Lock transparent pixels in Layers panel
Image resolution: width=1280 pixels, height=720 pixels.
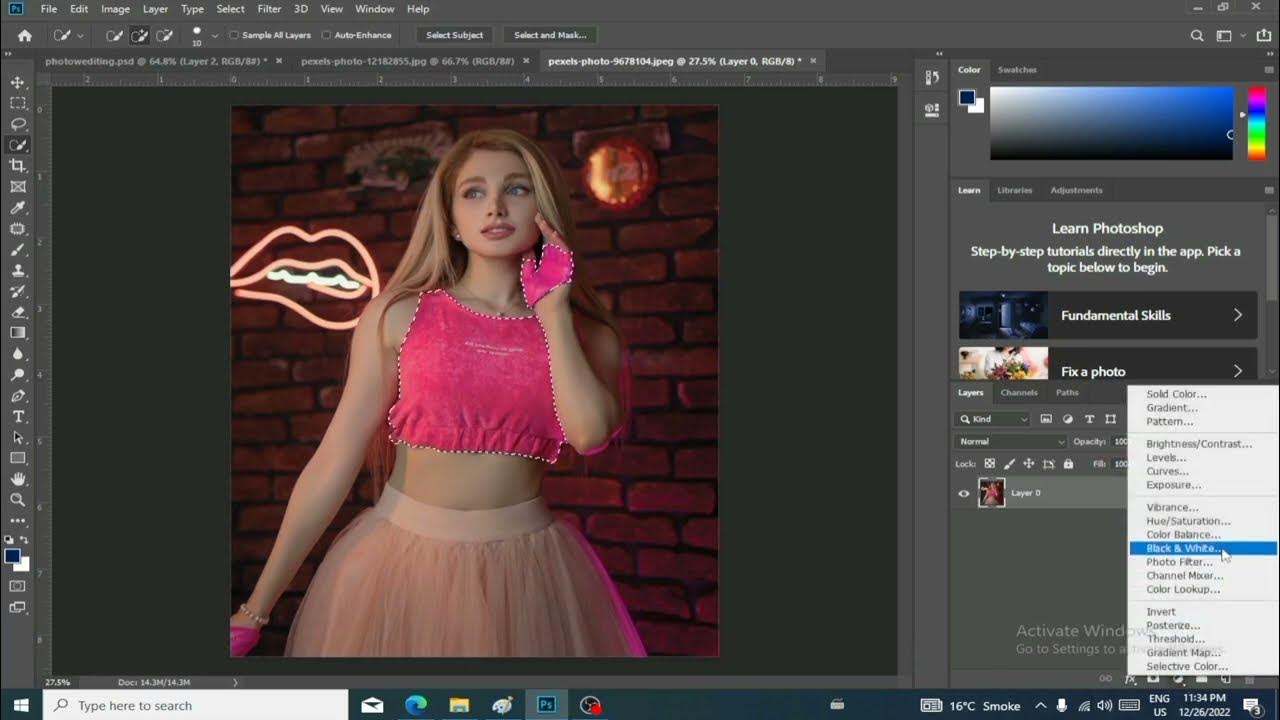click(x=990, y=464)
